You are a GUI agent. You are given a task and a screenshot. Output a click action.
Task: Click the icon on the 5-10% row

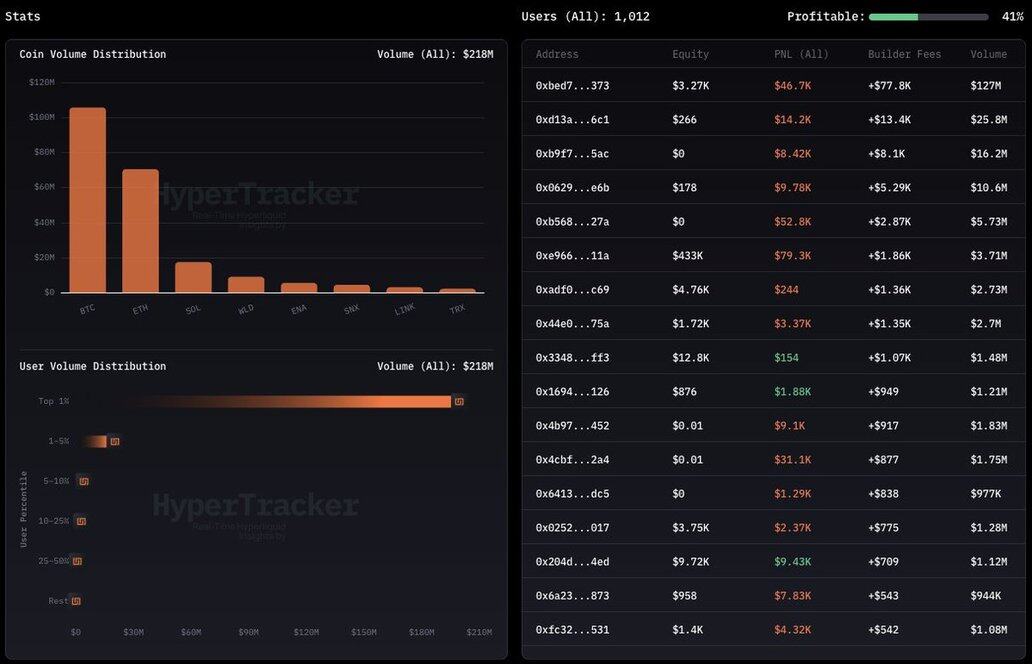[84, 481]
